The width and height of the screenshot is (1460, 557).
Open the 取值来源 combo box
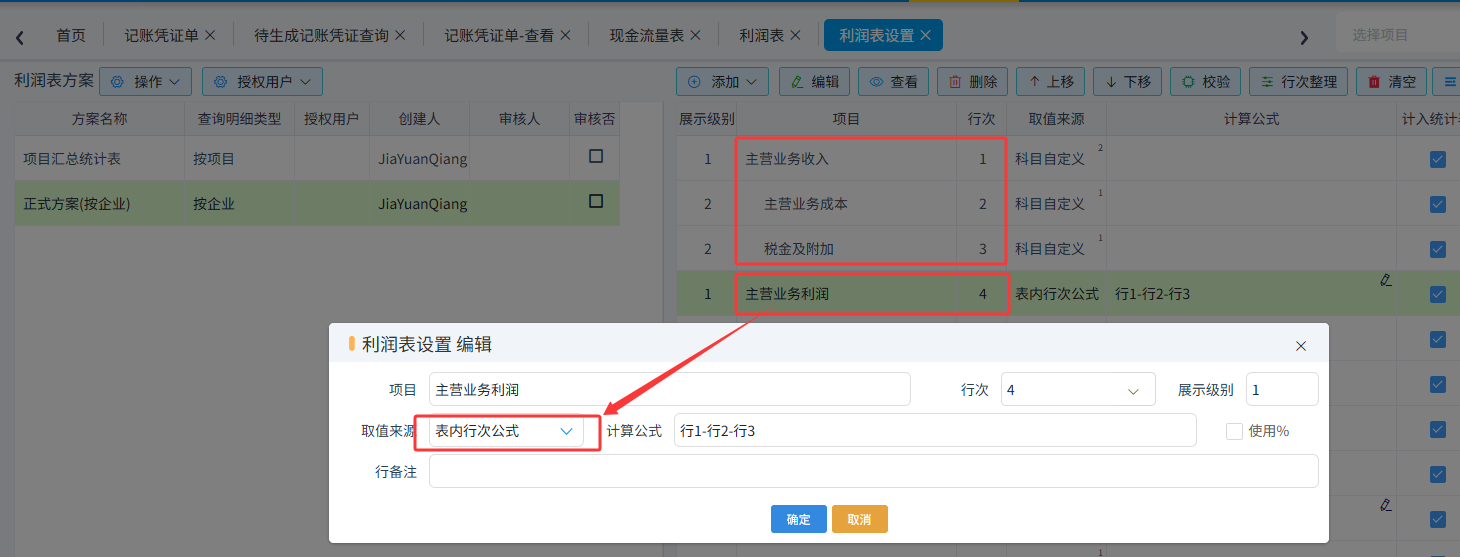point(506,431)
